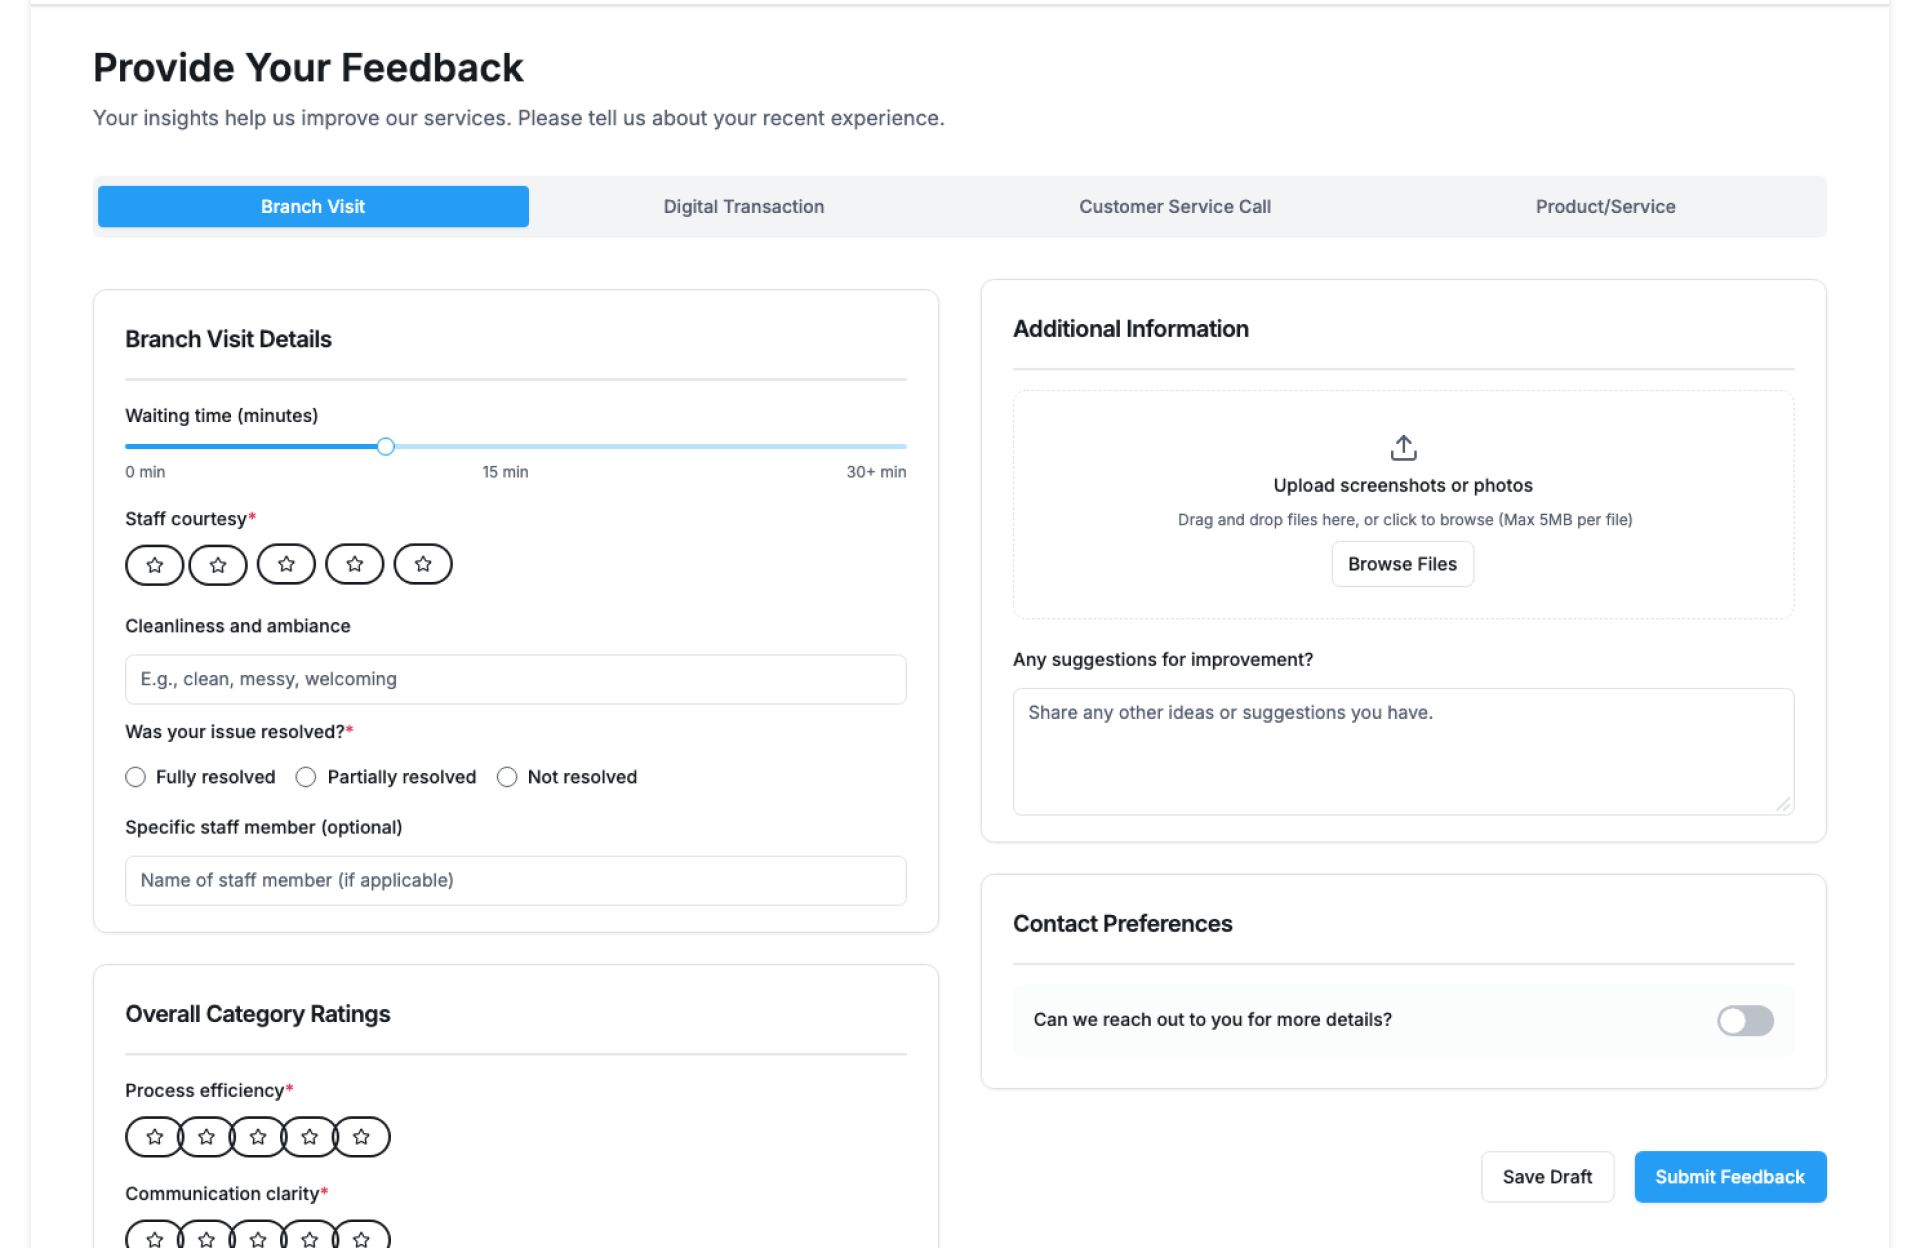Image resolution: width=1920 pixels, height=1248 pixels.
Task: Choose Partially resolved radio option
Action: [306, 777]
